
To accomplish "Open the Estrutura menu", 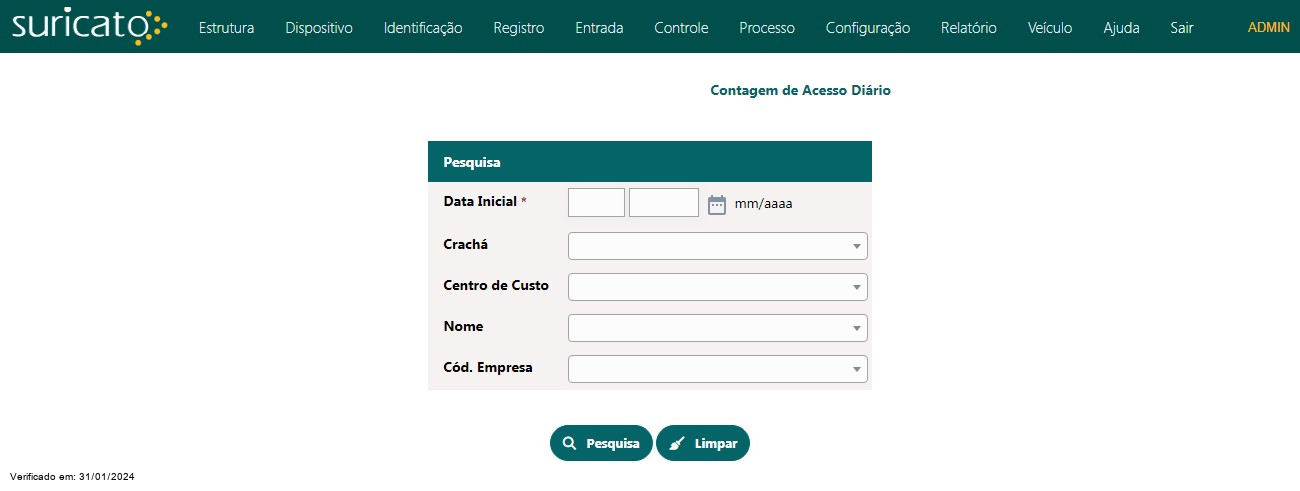I will [226, 28].
